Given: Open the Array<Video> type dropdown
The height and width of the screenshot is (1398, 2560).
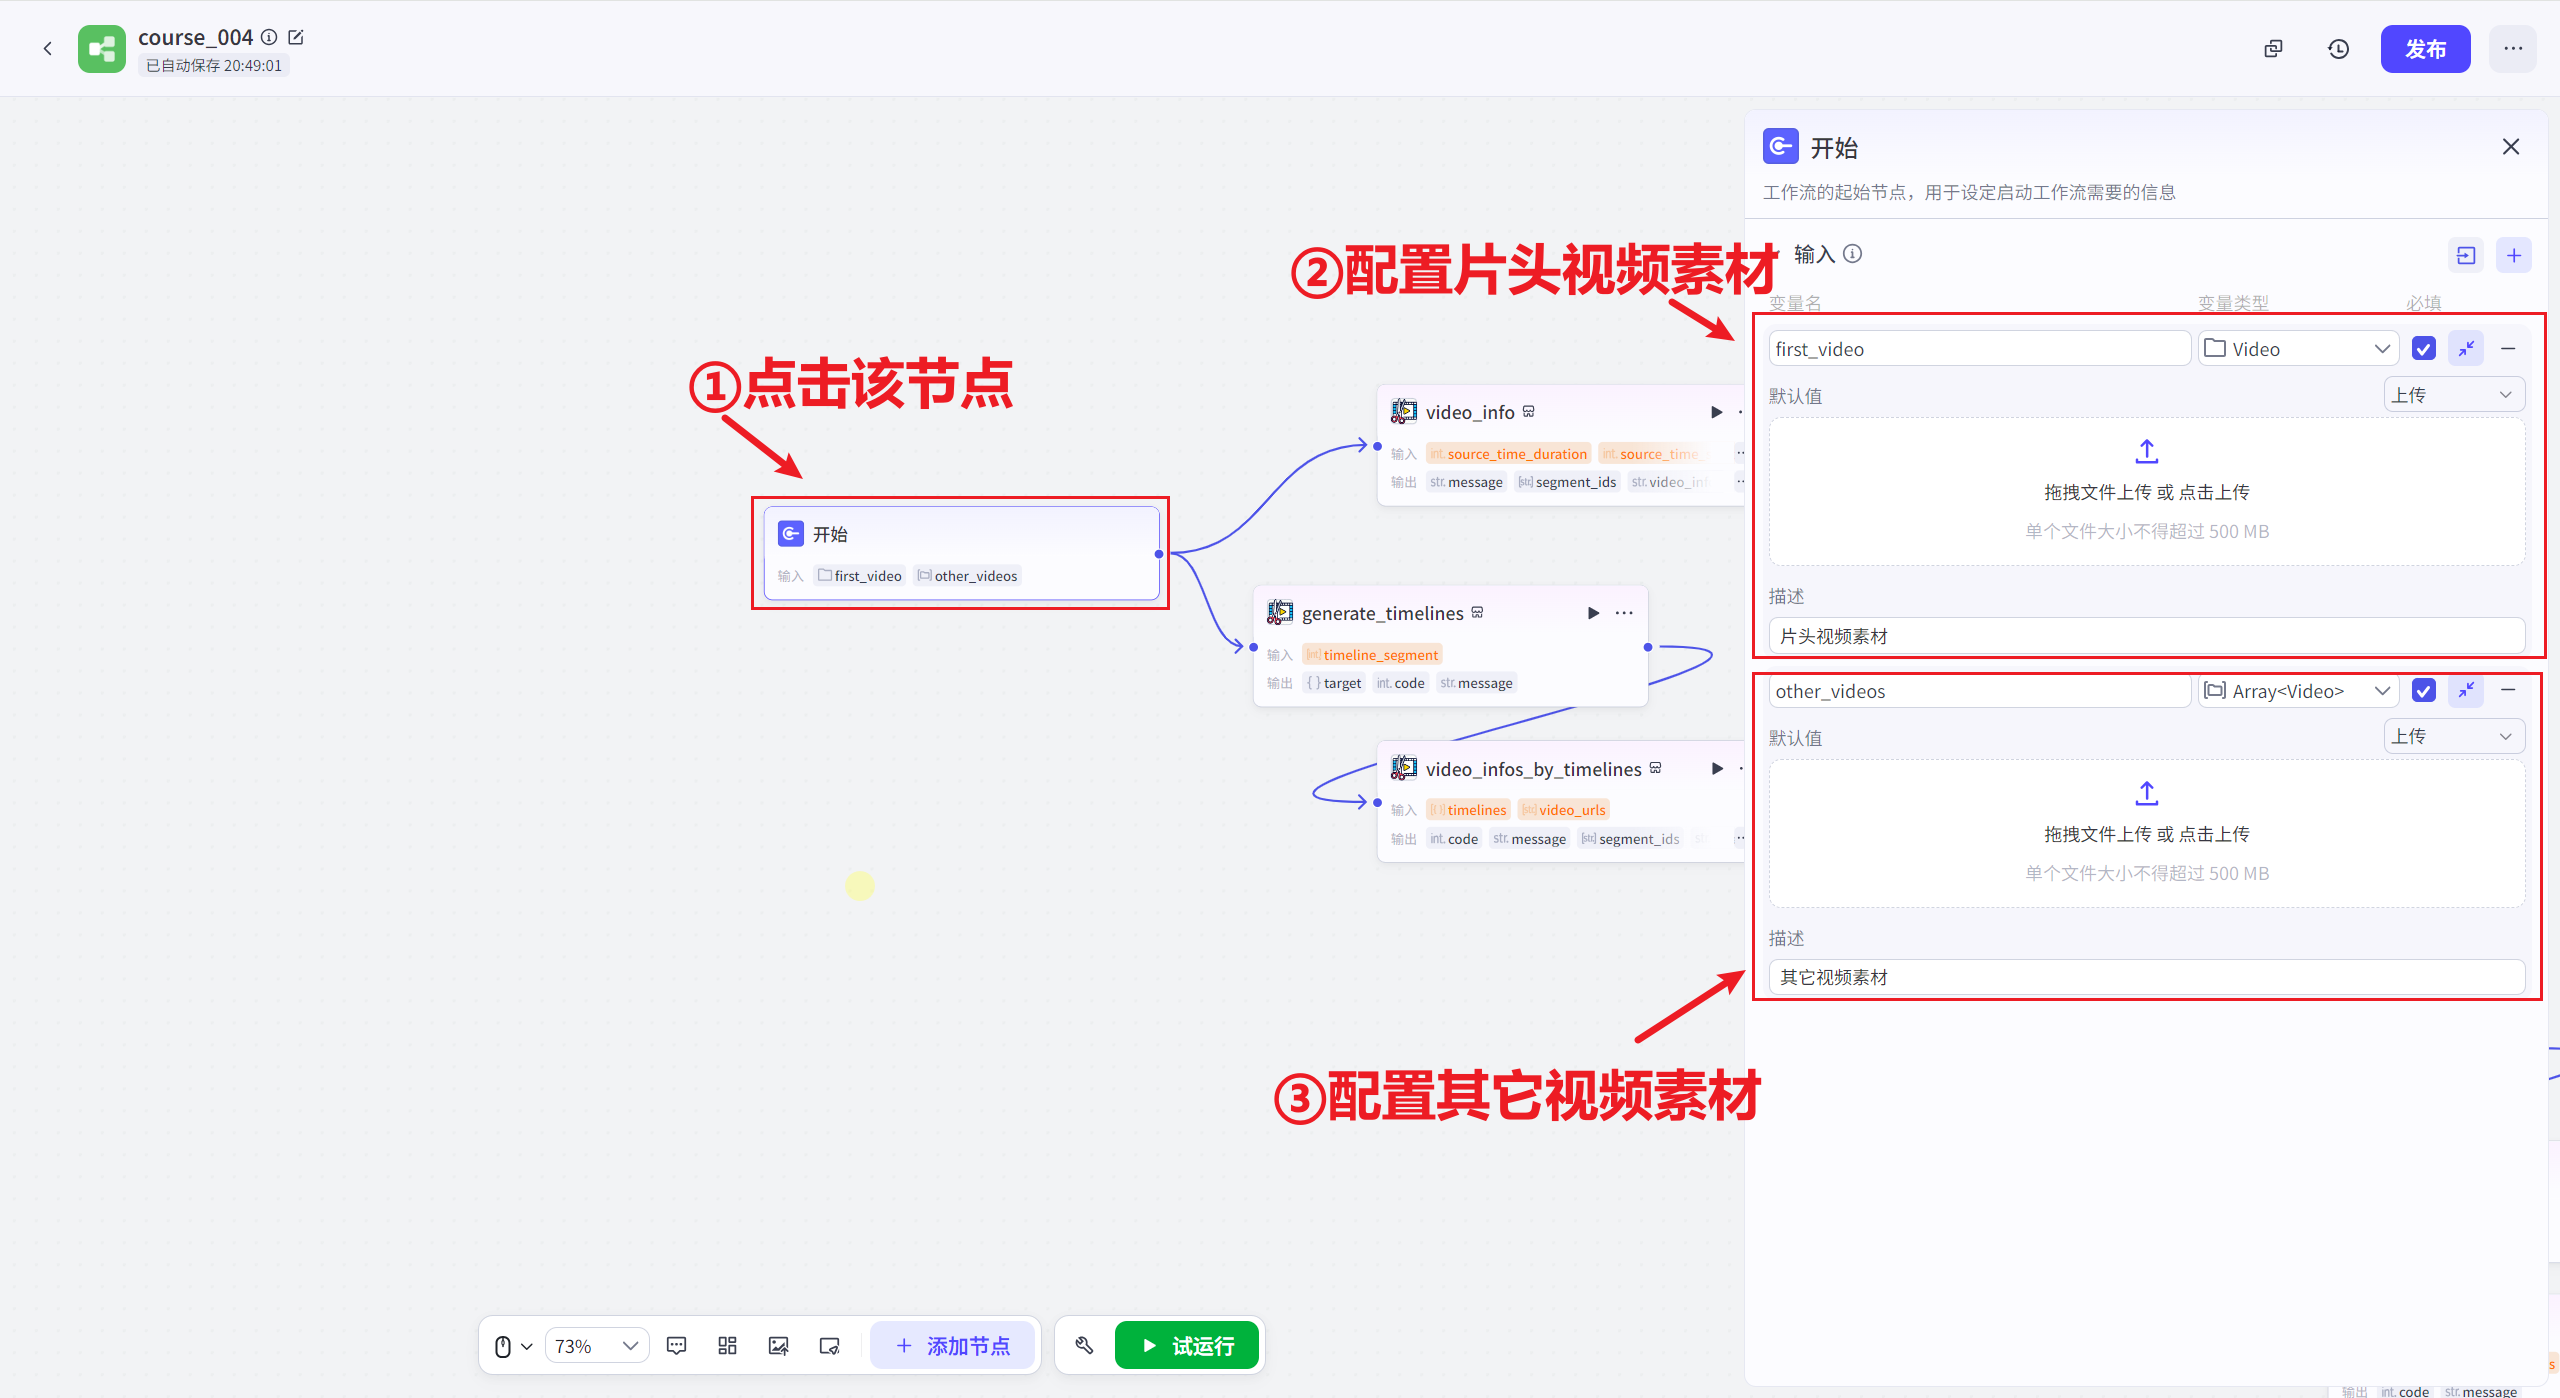Looking at the screenshot, I should pos(2298,690).
